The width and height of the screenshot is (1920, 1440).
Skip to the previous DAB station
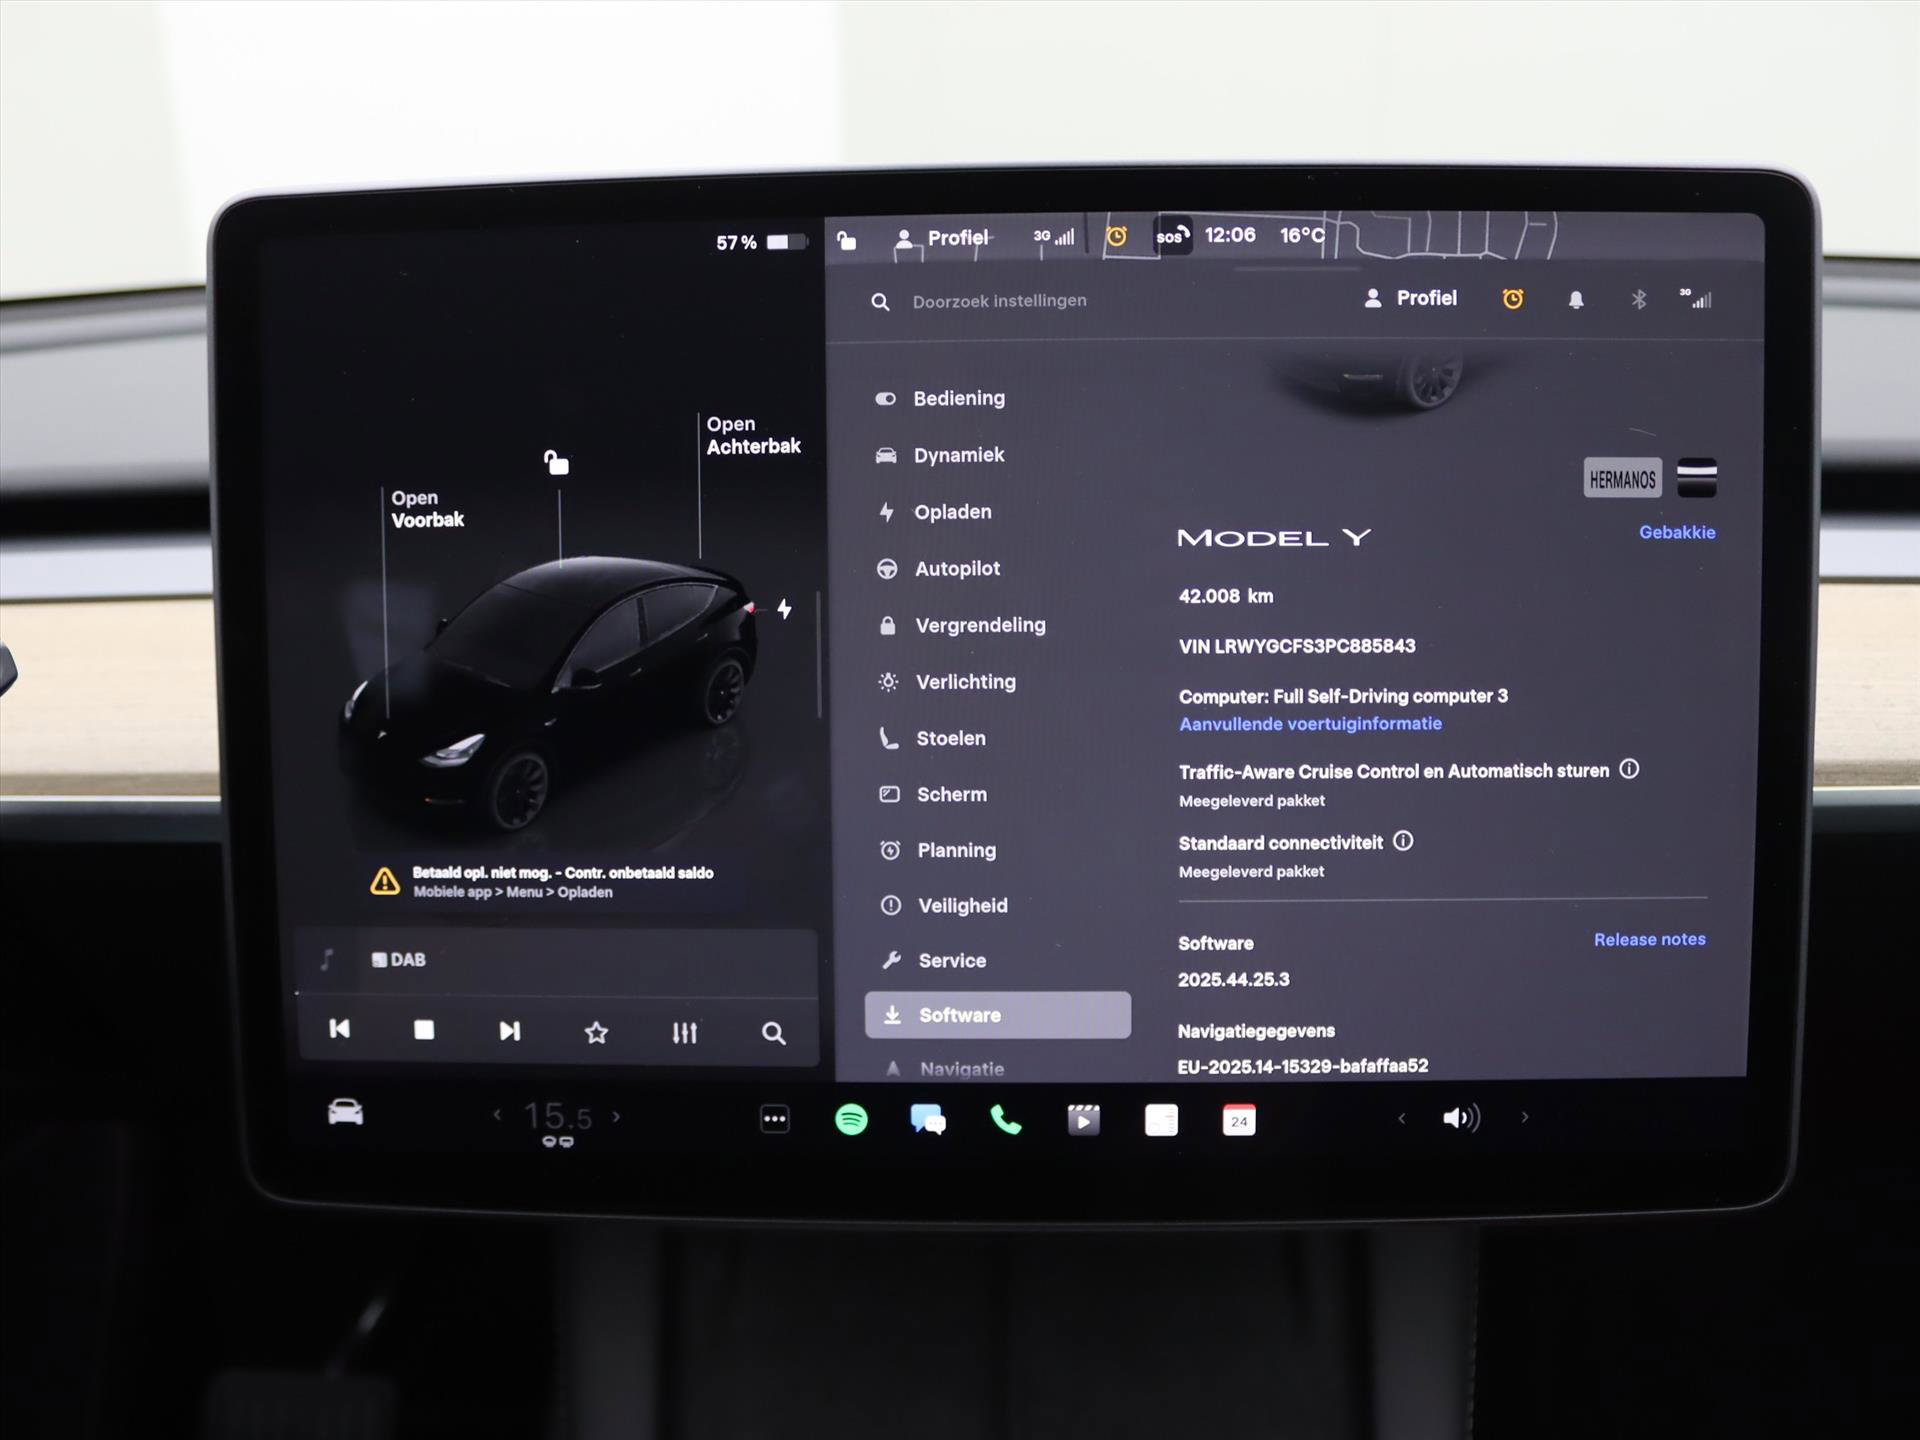340,1029
